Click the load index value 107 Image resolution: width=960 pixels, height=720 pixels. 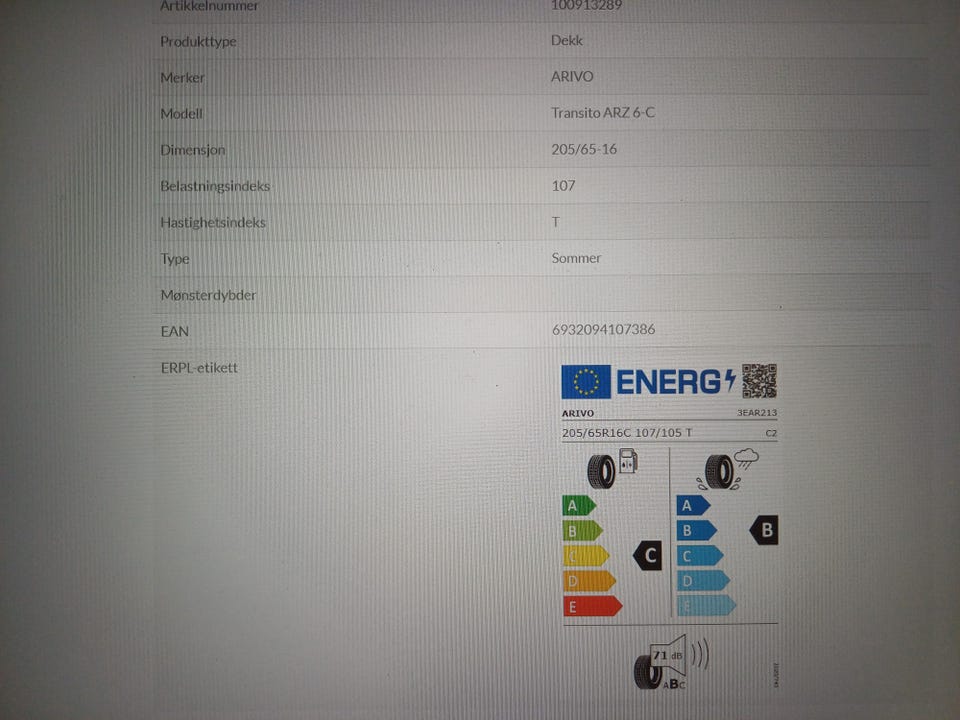click(x=563, y=186)
